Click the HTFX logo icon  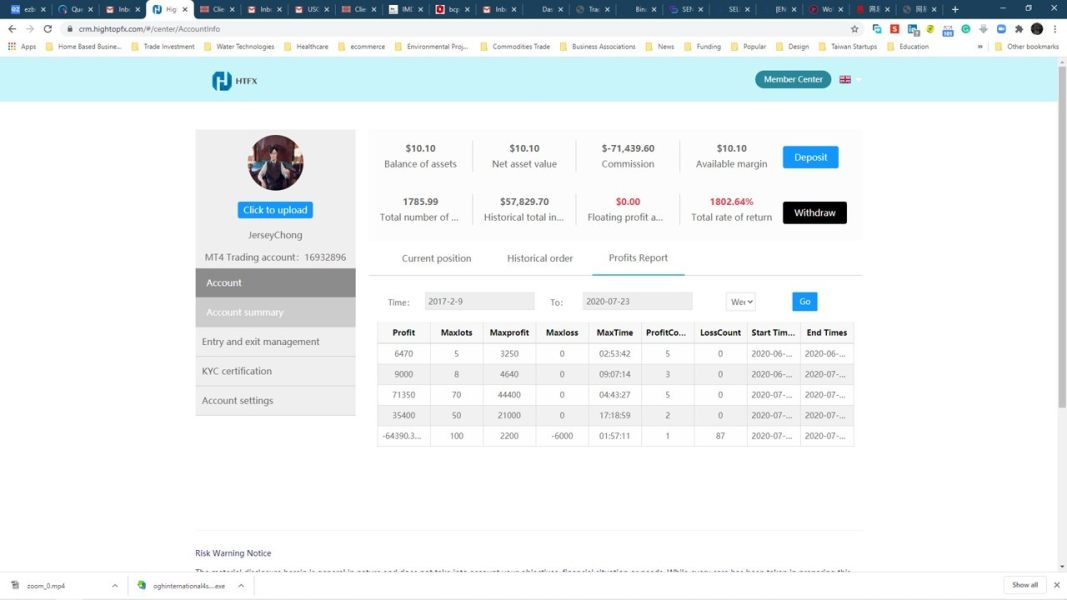pos(222,80)
